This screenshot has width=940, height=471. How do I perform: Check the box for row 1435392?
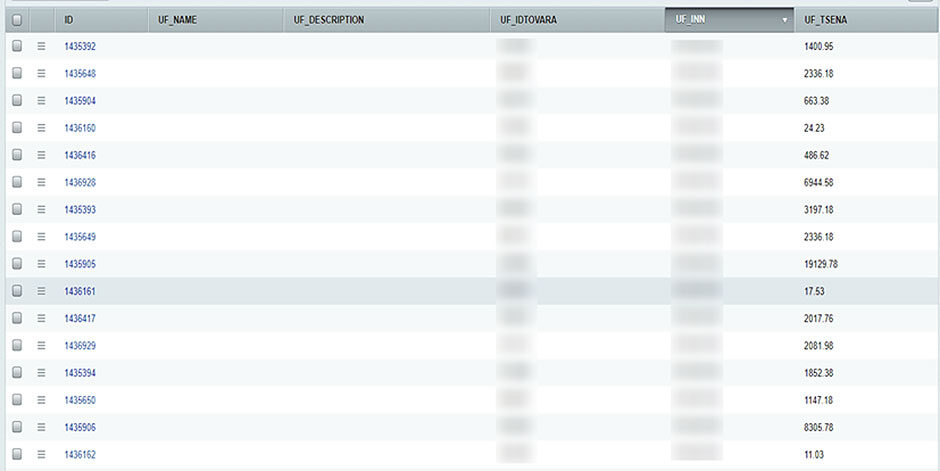[17, 46]
